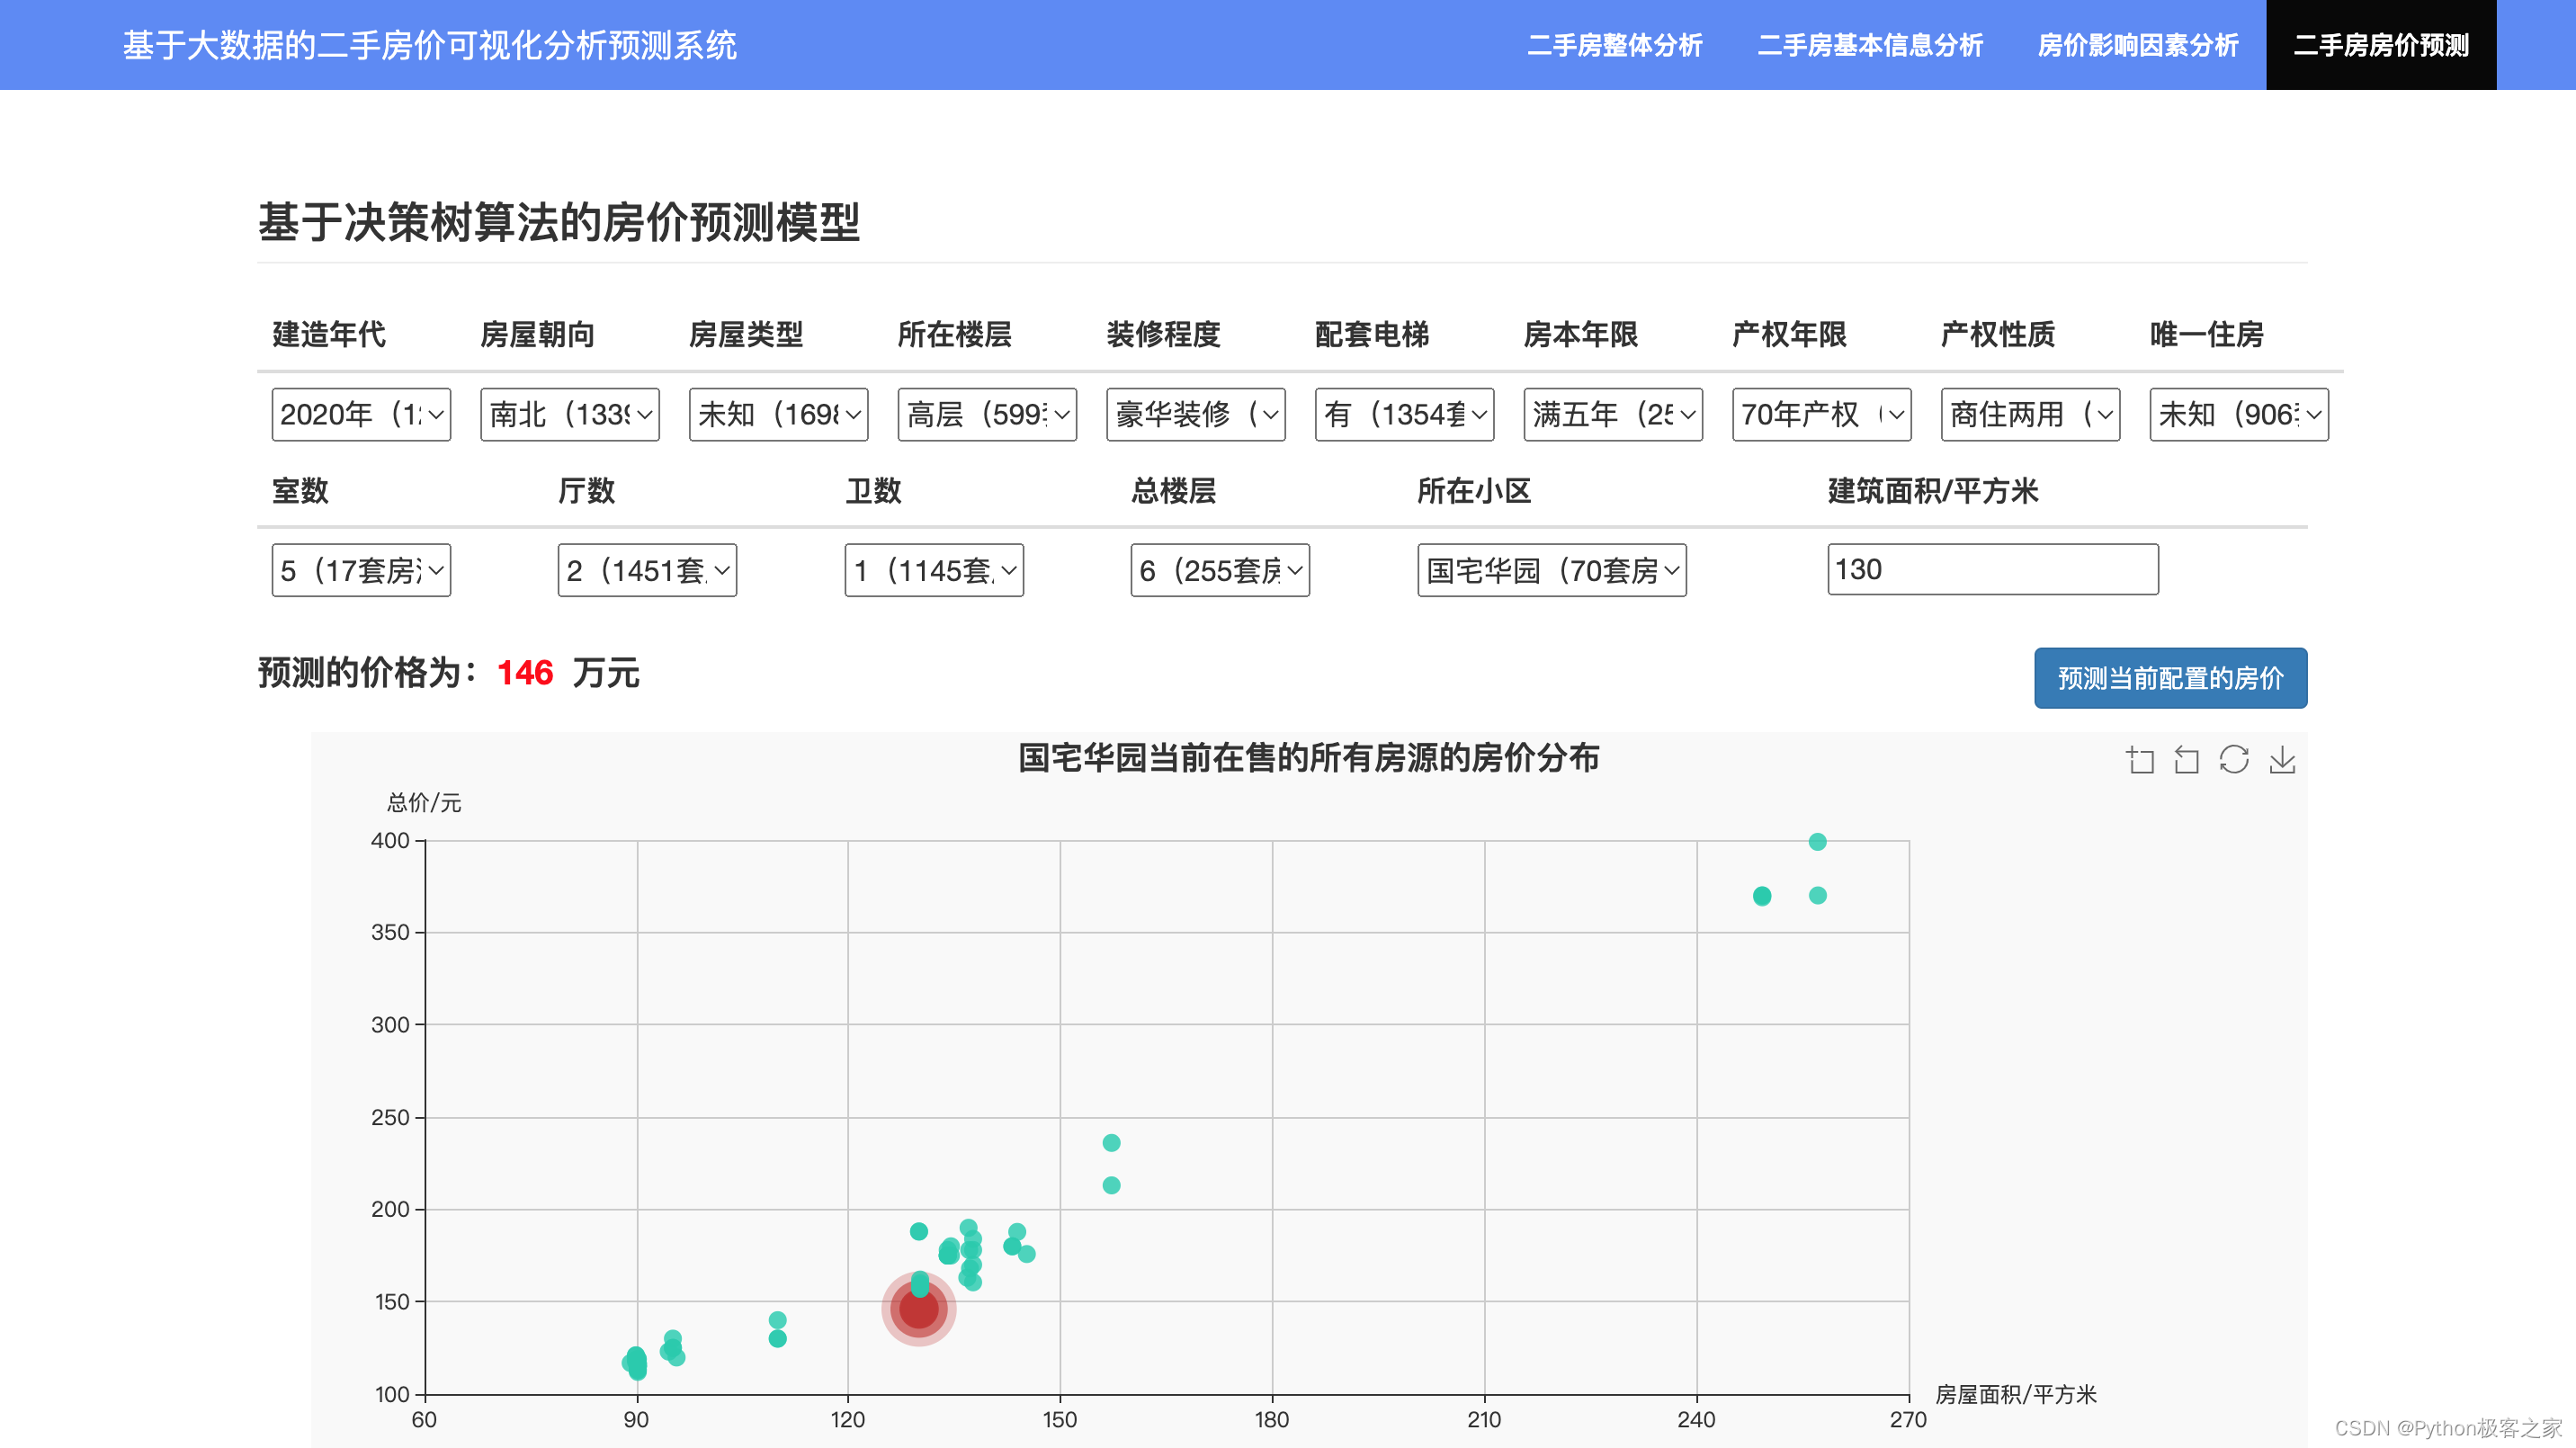This screenshot has height=1448, width=2576.
Task: Go to 二手房基本信息分析 tab
Action: 1870,45
